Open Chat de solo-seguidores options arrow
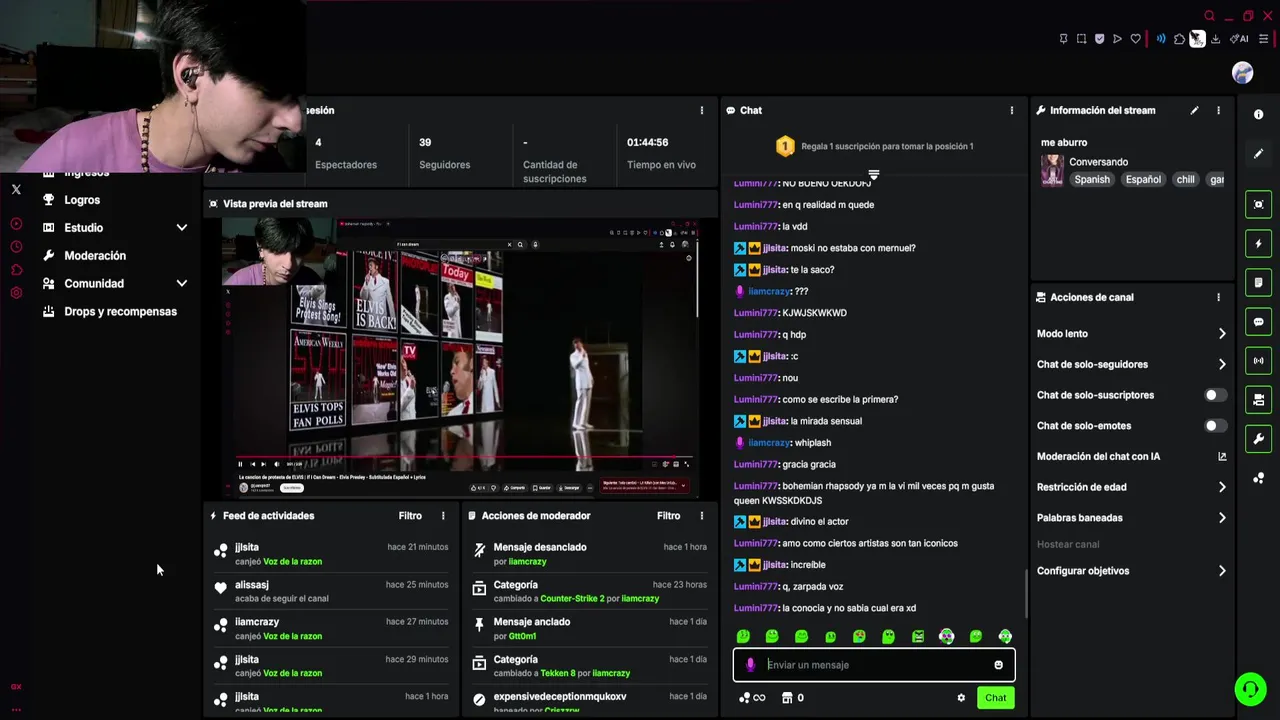This screenshot has height=720, width=1280. [x=1222, y=365]
